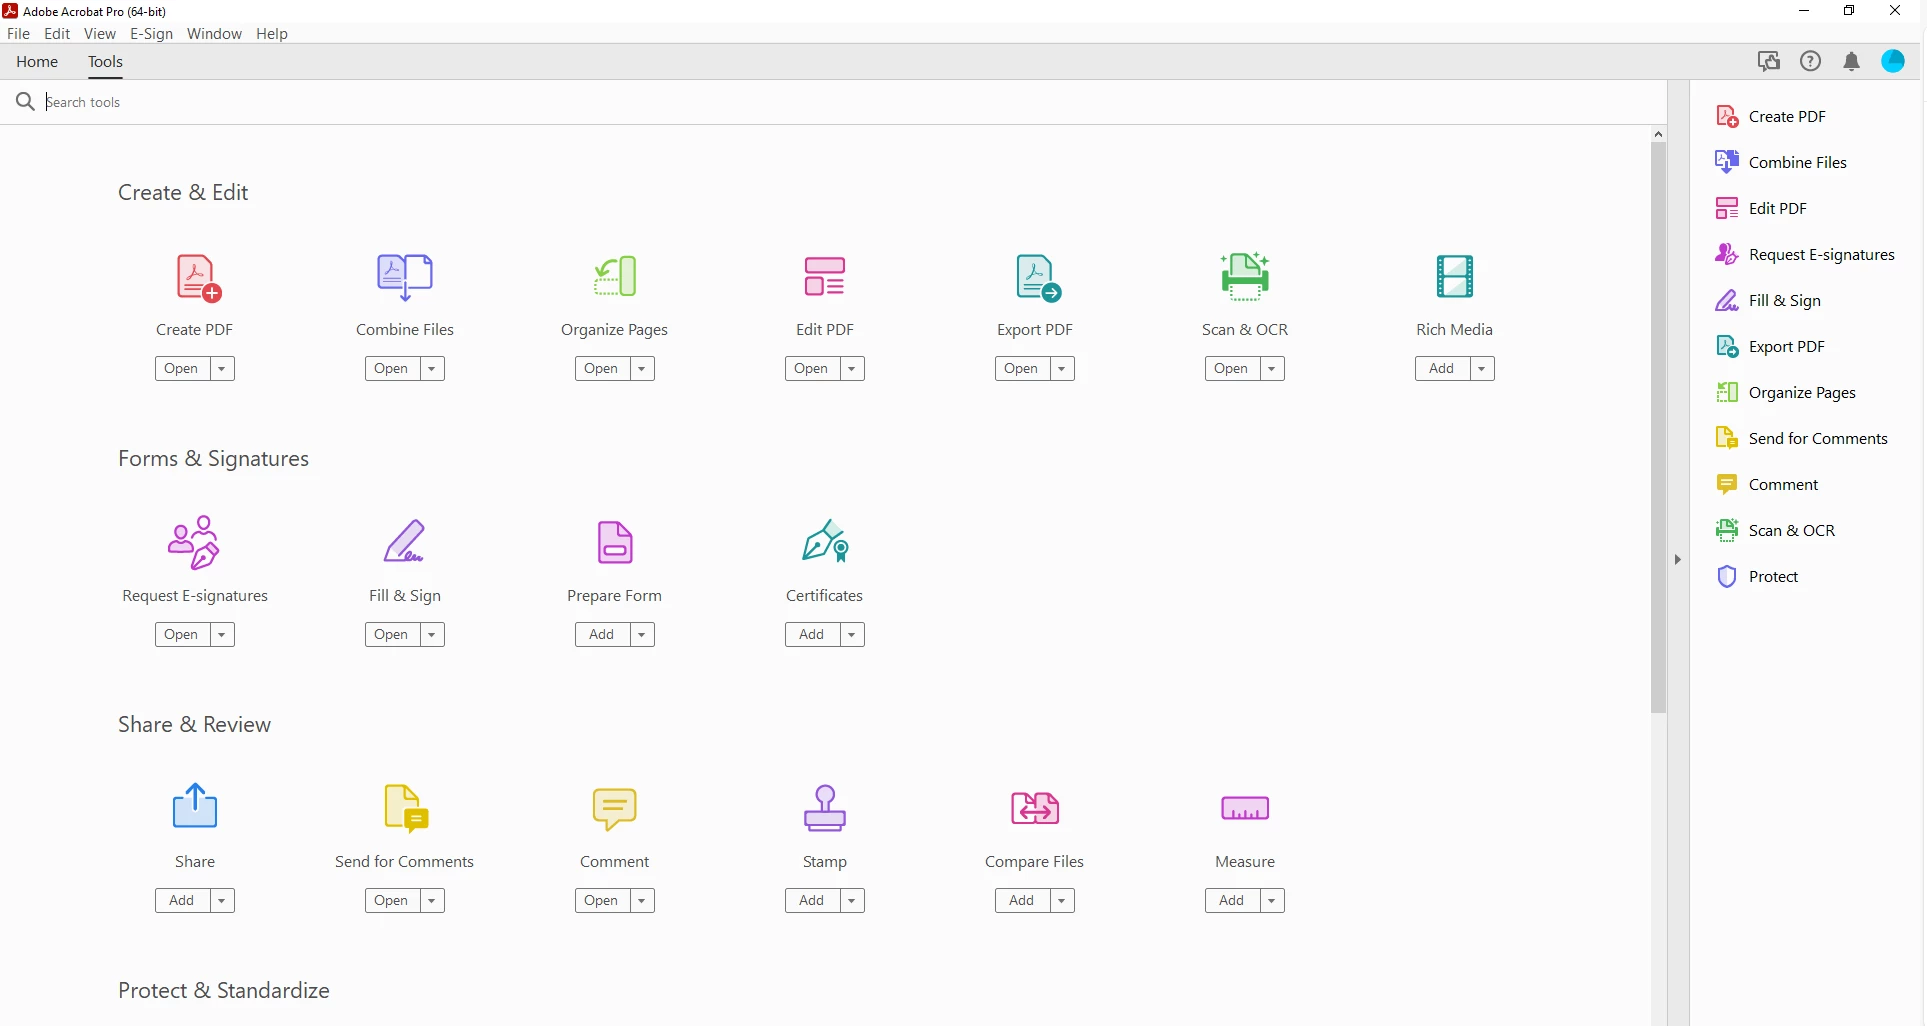This screenshot has width=1927, height=1026.
Task: Click the Prepare Form icon
Action: pyautogui.click(x=615, y=542)
